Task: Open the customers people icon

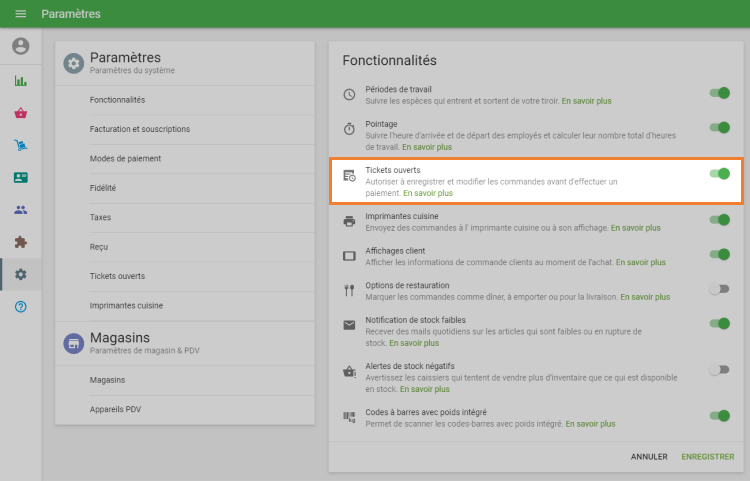Action: click(21, 210)
